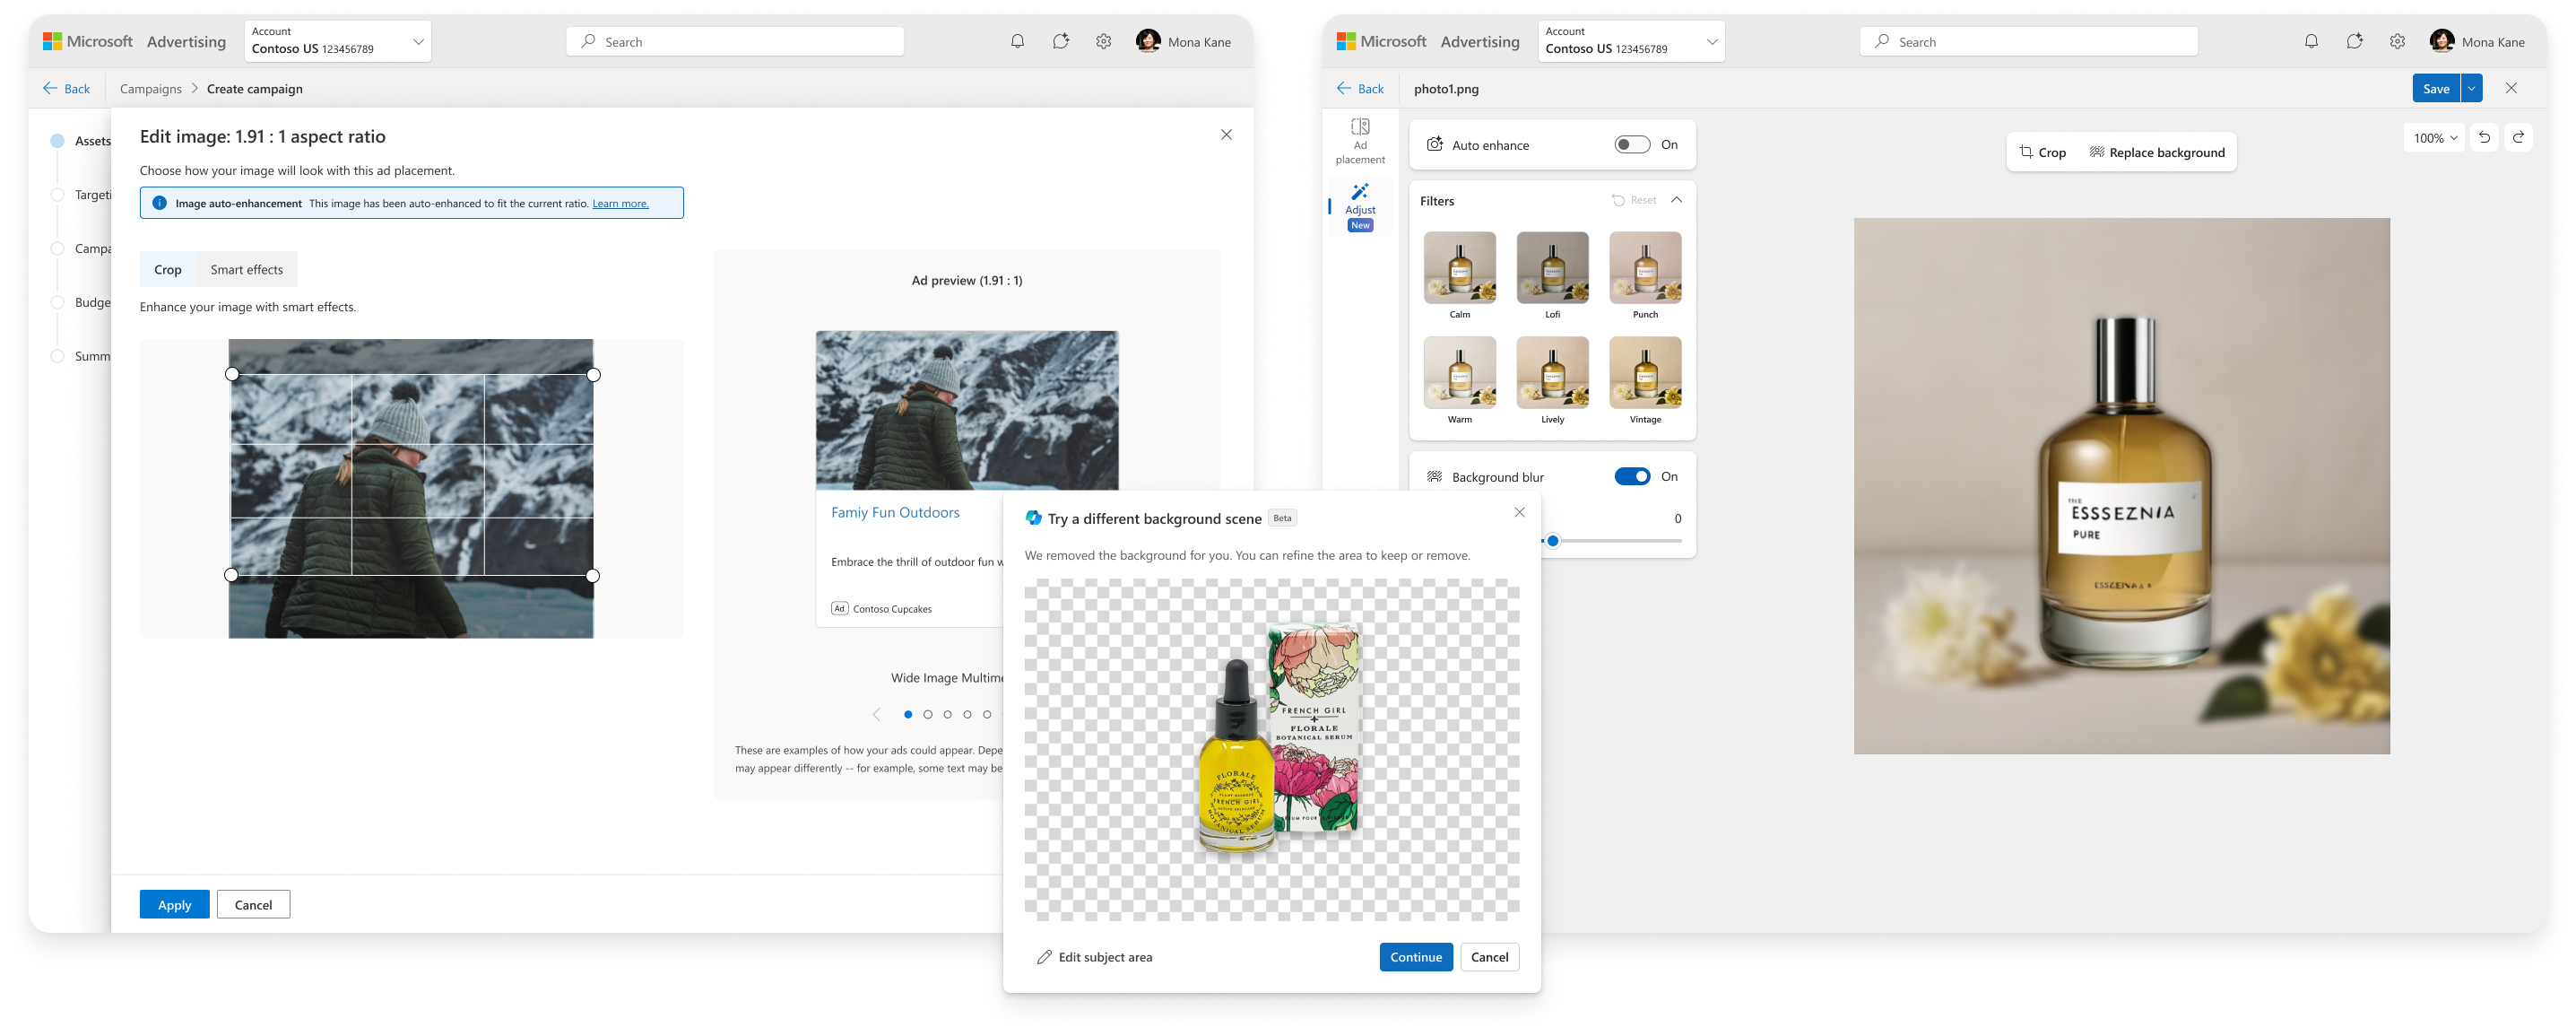Screen dimensions: 2576x1036
Task: Click Save button
Action: tap(2436, 89)
